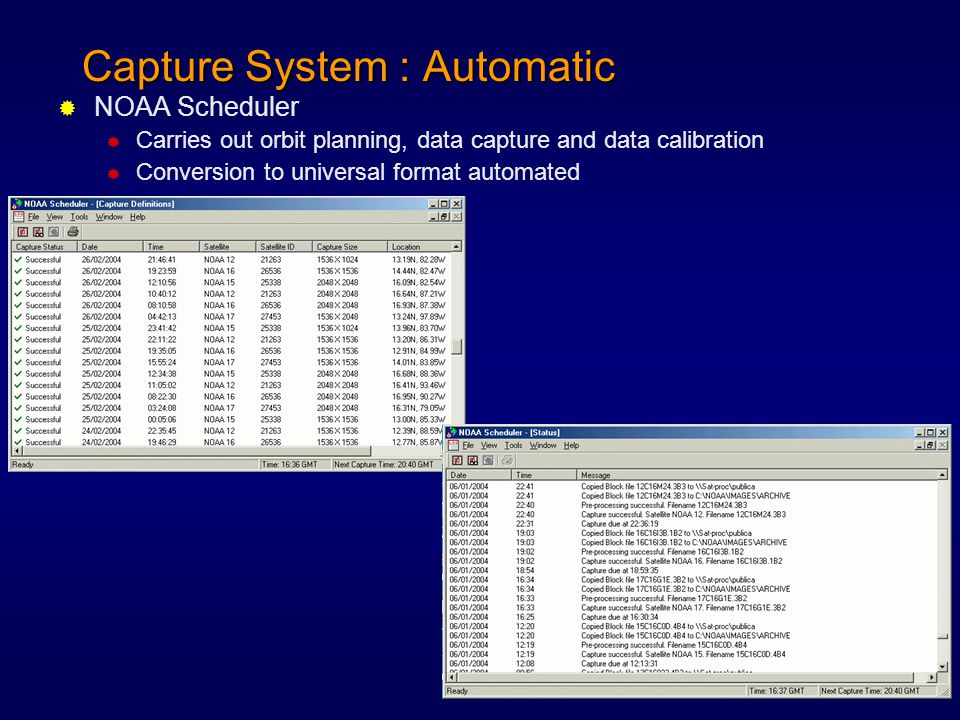Image resolution: width=960 pixels, height=720 pixels.
Task: Click the gray third toolbar icon in Capture Definitions window
Action: [x=54, y=231]
